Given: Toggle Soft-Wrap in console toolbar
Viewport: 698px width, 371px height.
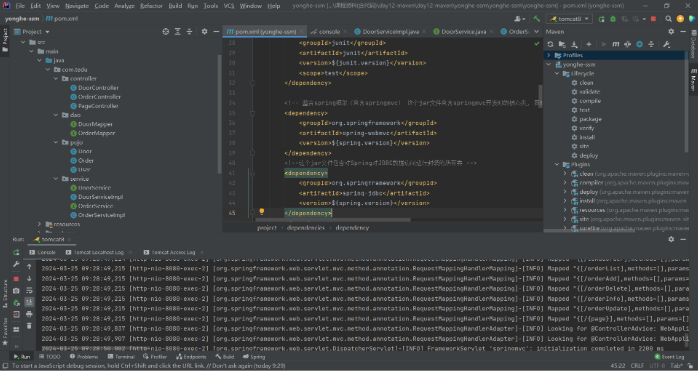Looking at the screenshot, I should pyautogui.click(x=29, y=290).
